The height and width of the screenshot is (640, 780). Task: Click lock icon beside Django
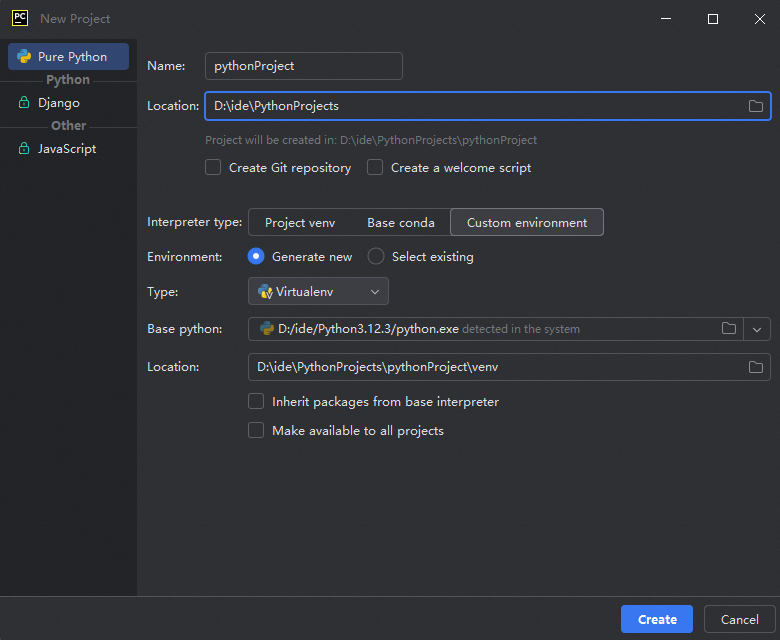point(24,102)
